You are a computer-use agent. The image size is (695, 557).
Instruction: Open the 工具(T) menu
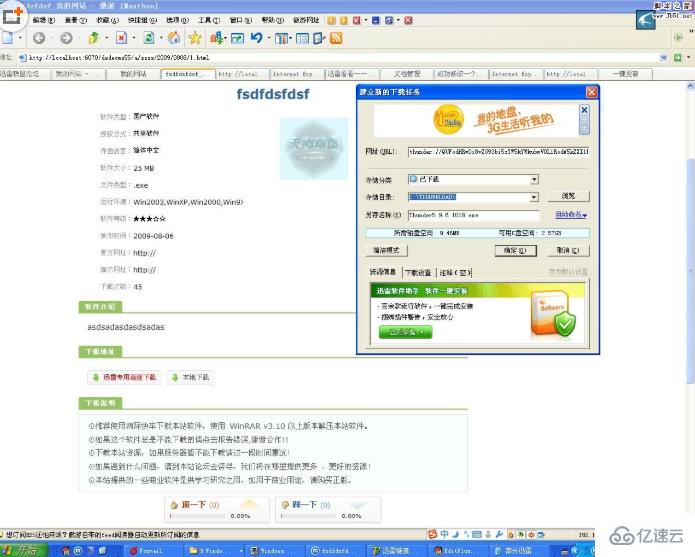click(209, 20)
